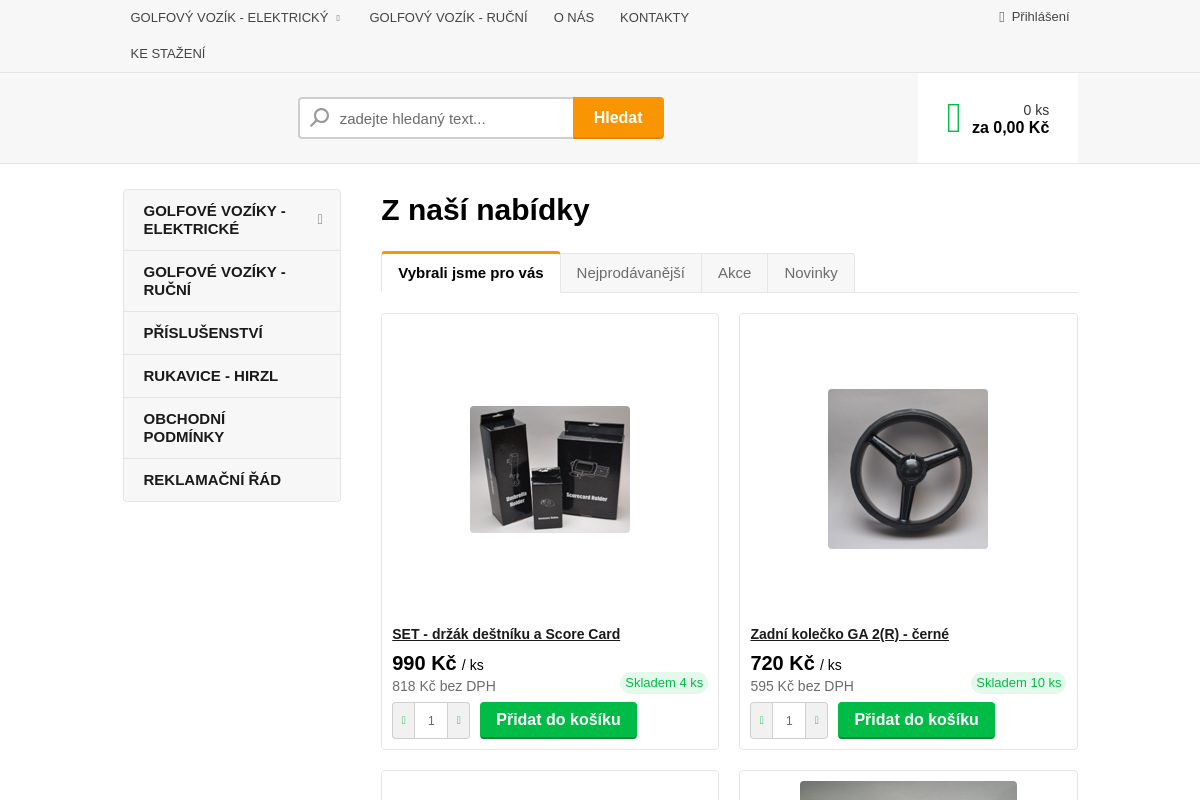The width and height of the screenshot is (1200, 800).
Task: Select the Novinky tab
Action: [810, 273]
